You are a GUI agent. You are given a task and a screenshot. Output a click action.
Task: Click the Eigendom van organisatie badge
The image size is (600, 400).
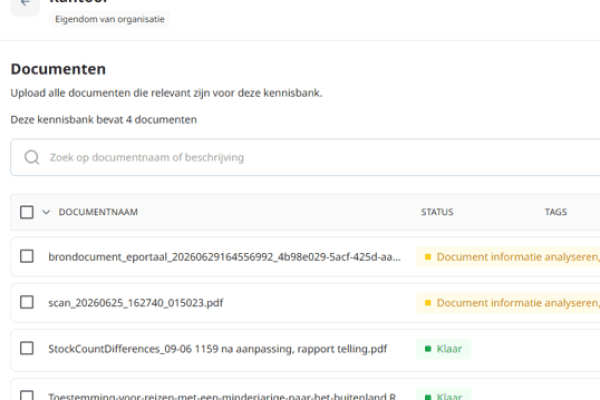click(109, 19)
